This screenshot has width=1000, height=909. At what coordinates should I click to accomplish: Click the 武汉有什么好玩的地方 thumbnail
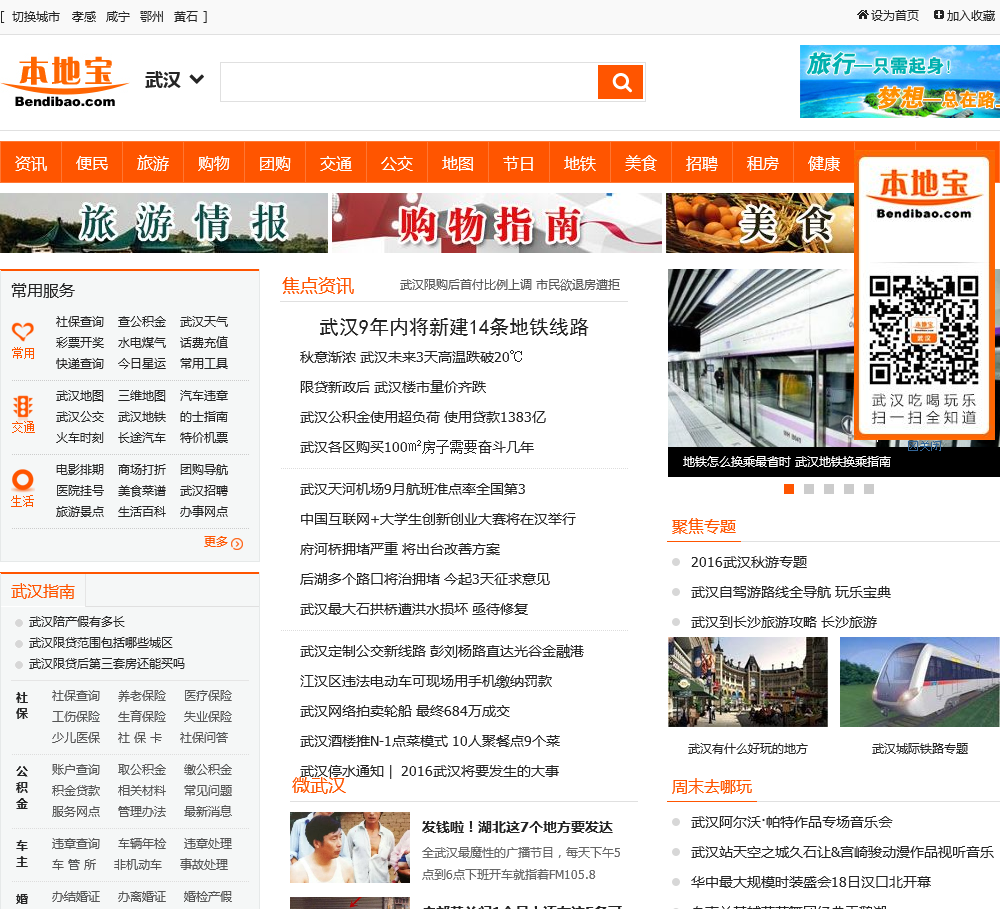(x=747, y=682)
